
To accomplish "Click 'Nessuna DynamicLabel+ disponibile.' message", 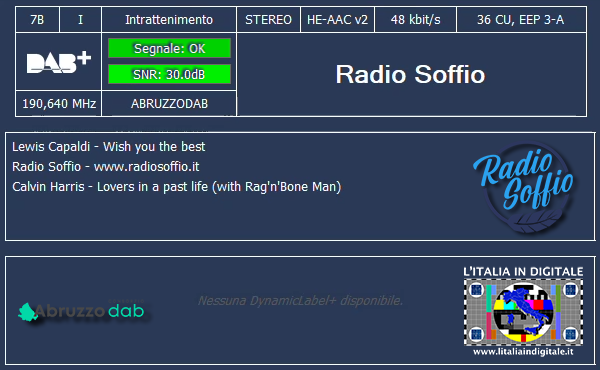I will 300,301.
